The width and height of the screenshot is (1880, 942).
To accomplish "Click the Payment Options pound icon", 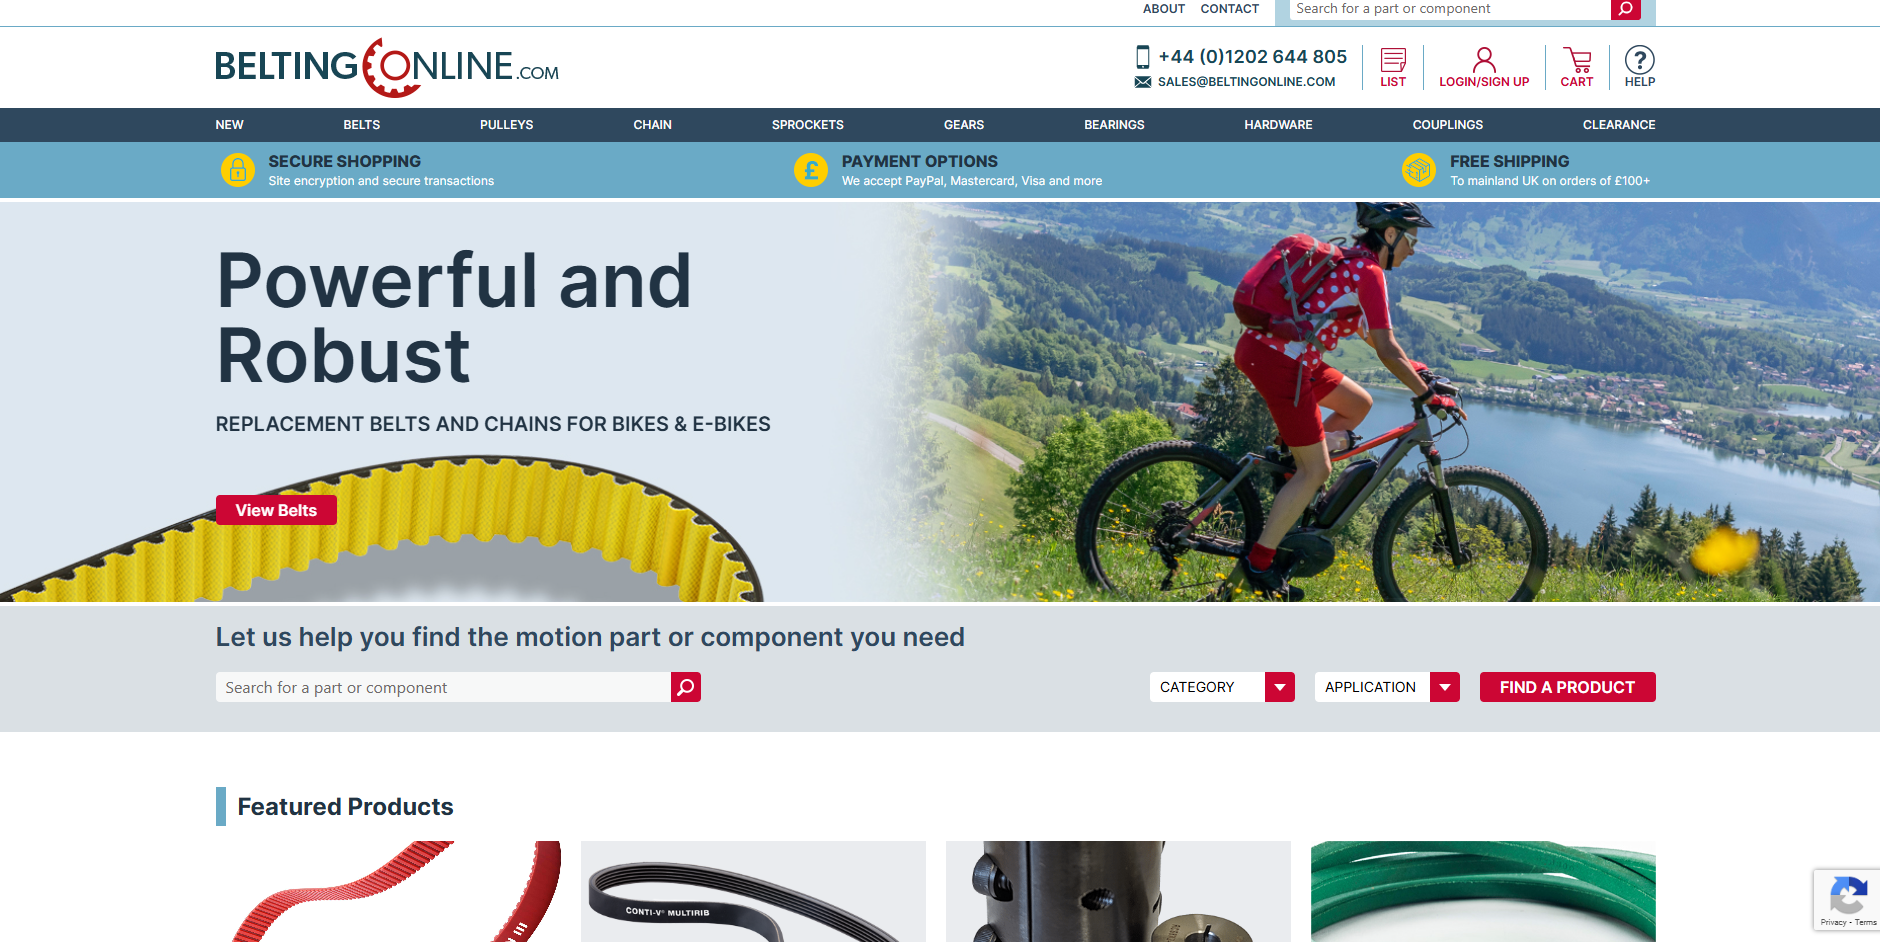I will [x=811, y=170].
